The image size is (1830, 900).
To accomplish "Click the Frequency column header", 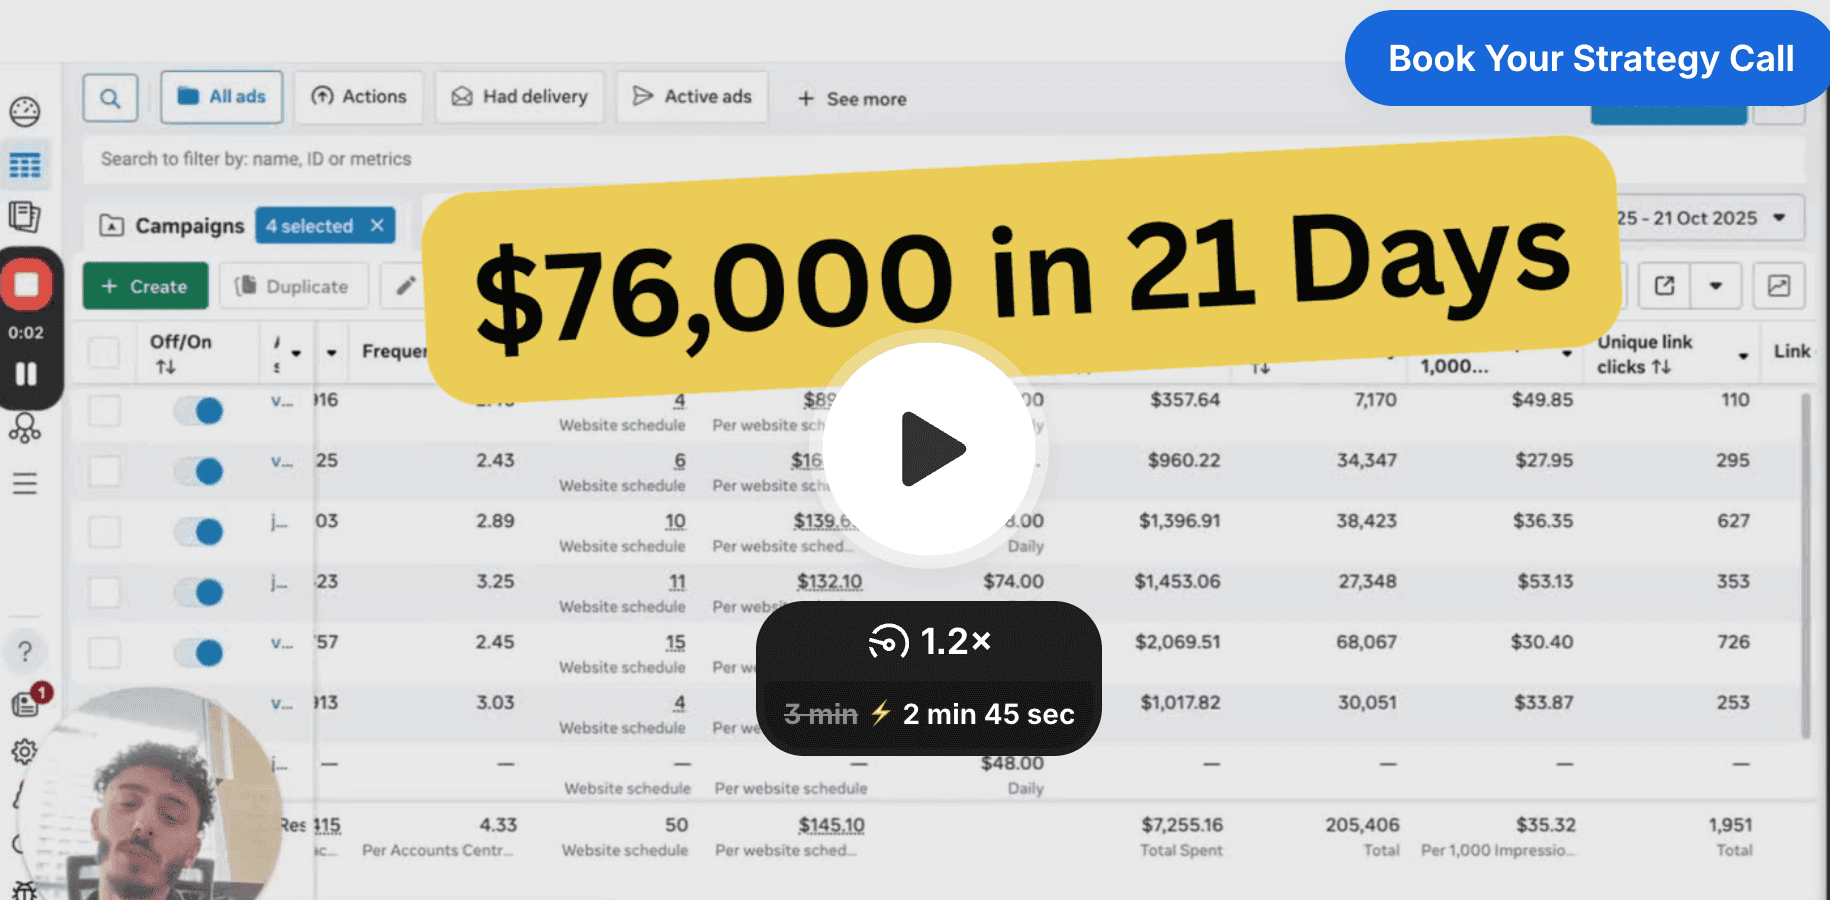I will click(394, 352).
